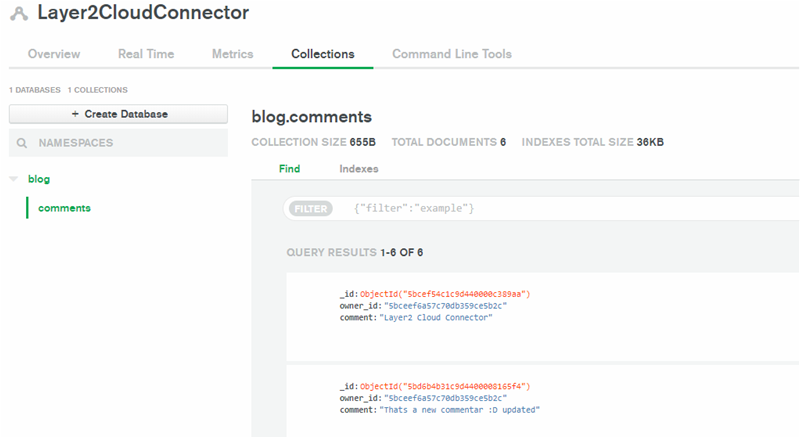Open the Command Line Tools tab
Image resolution: width=800 pixels, height=438 pixels.
pyautogui.click(x=452, y=54)
